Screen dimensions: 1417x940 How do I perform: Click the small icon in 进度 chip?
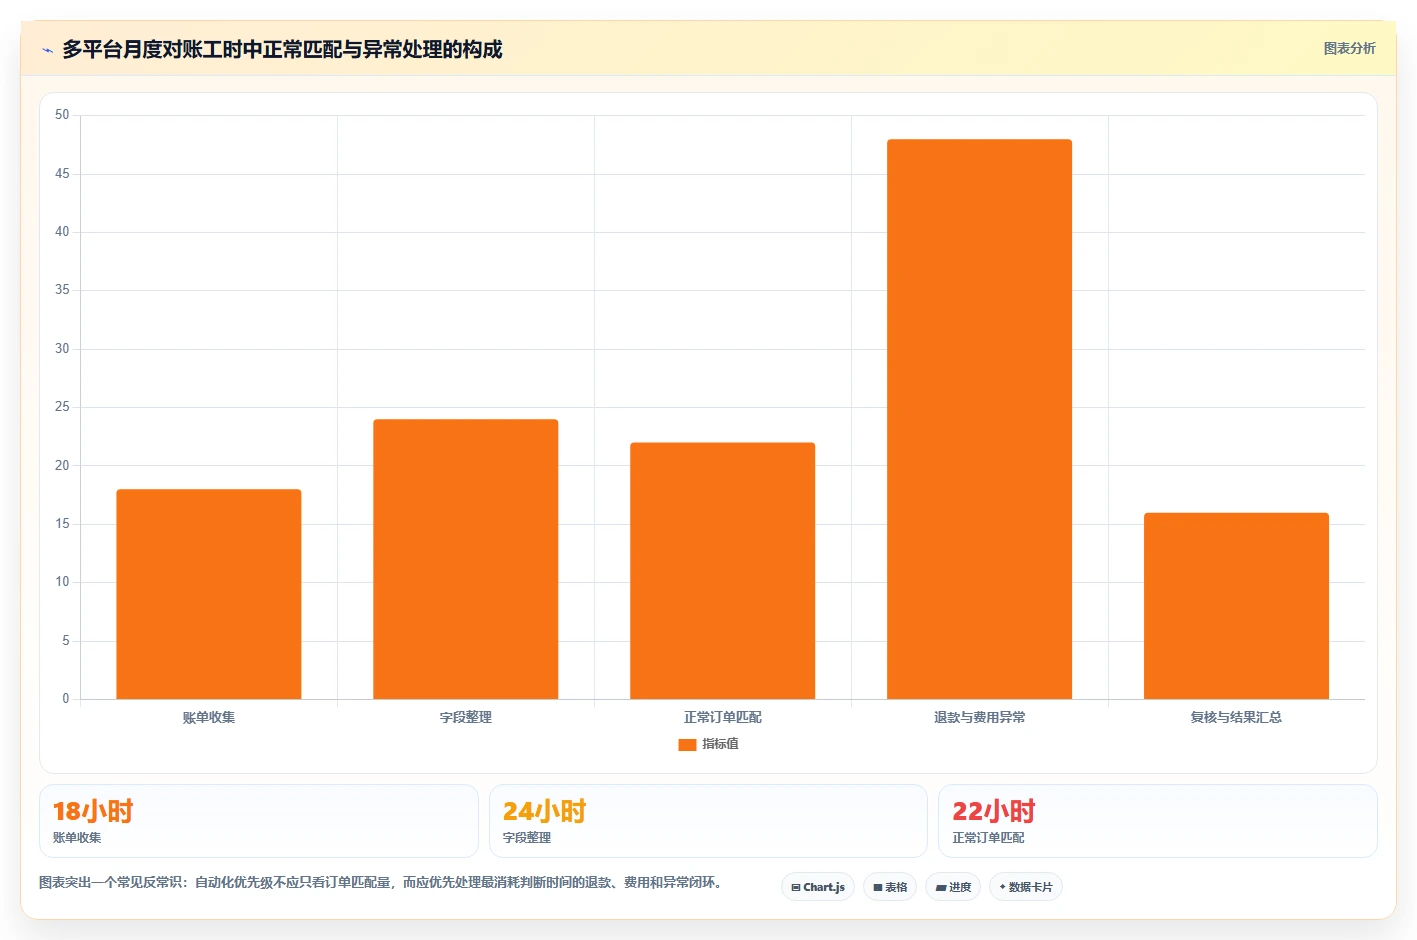pos(941,888)
